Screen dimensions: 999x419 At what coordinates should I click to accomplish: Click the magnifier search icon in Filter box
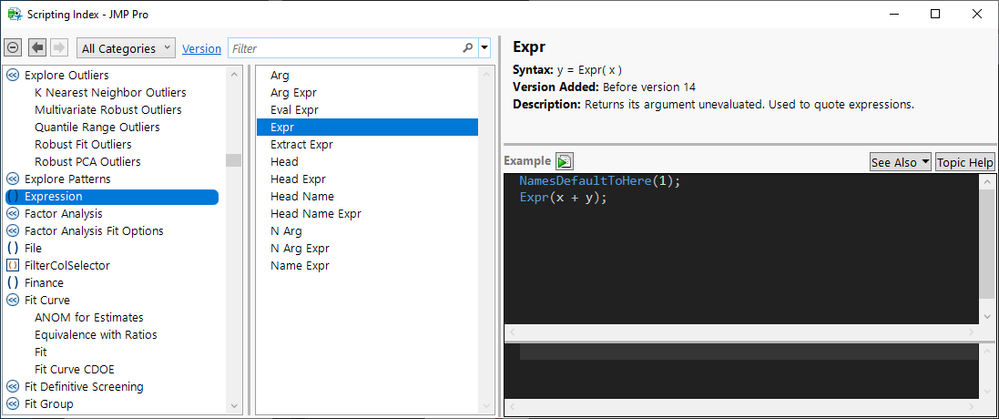[468, 48]
